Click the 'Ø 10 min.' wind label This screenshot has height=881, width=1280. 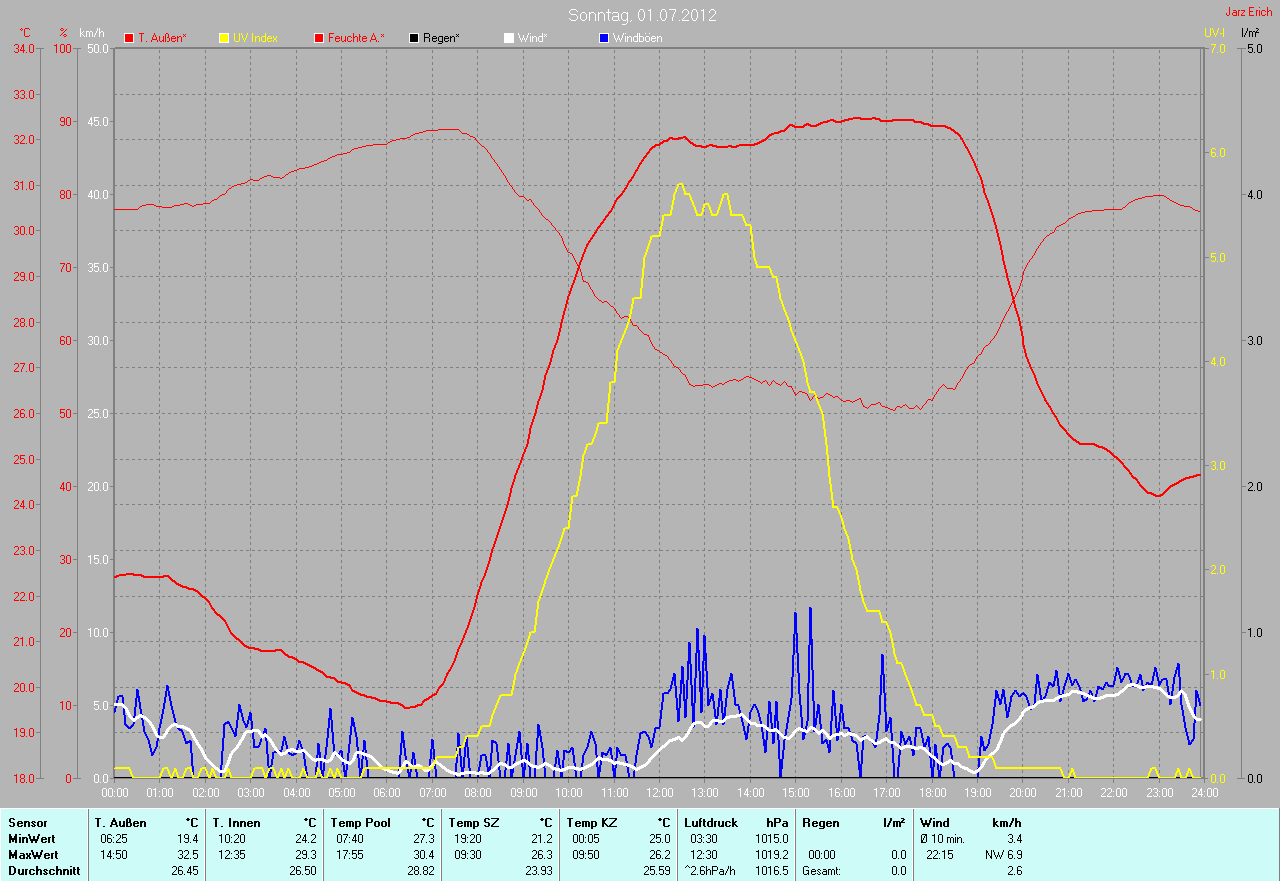(x=943, y=839)
